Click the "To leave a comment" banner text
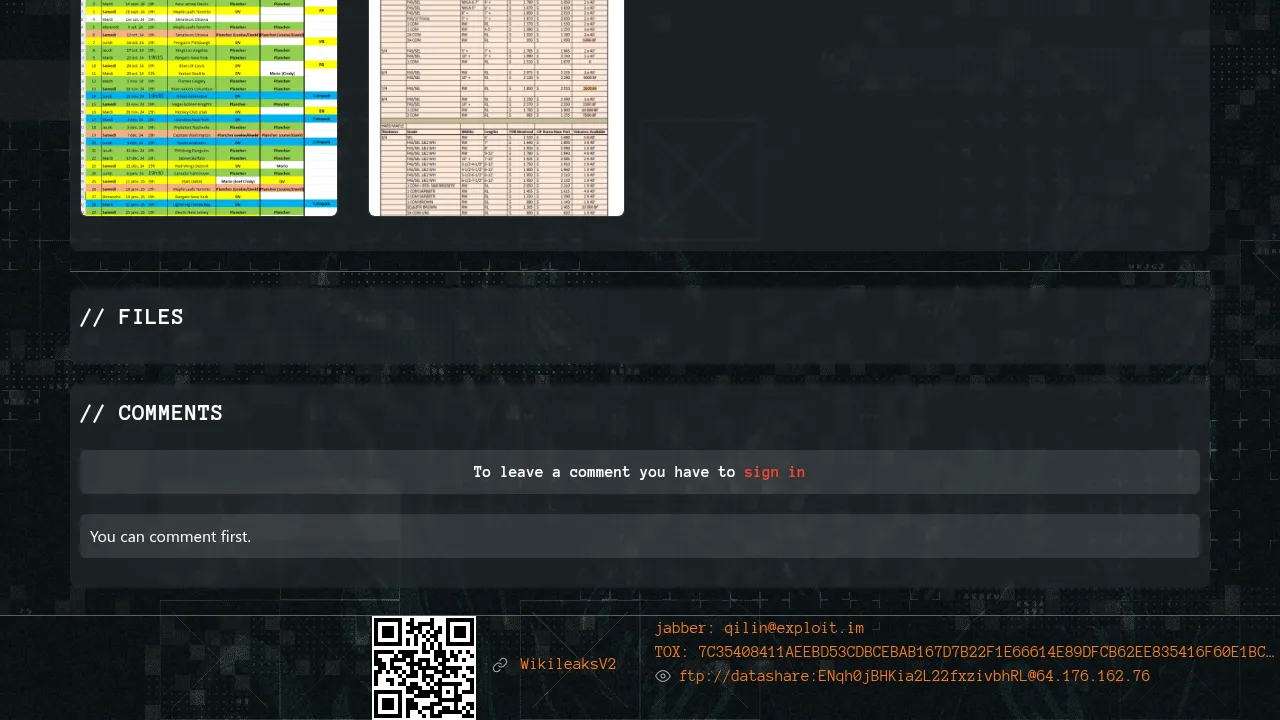 point(604,472)
